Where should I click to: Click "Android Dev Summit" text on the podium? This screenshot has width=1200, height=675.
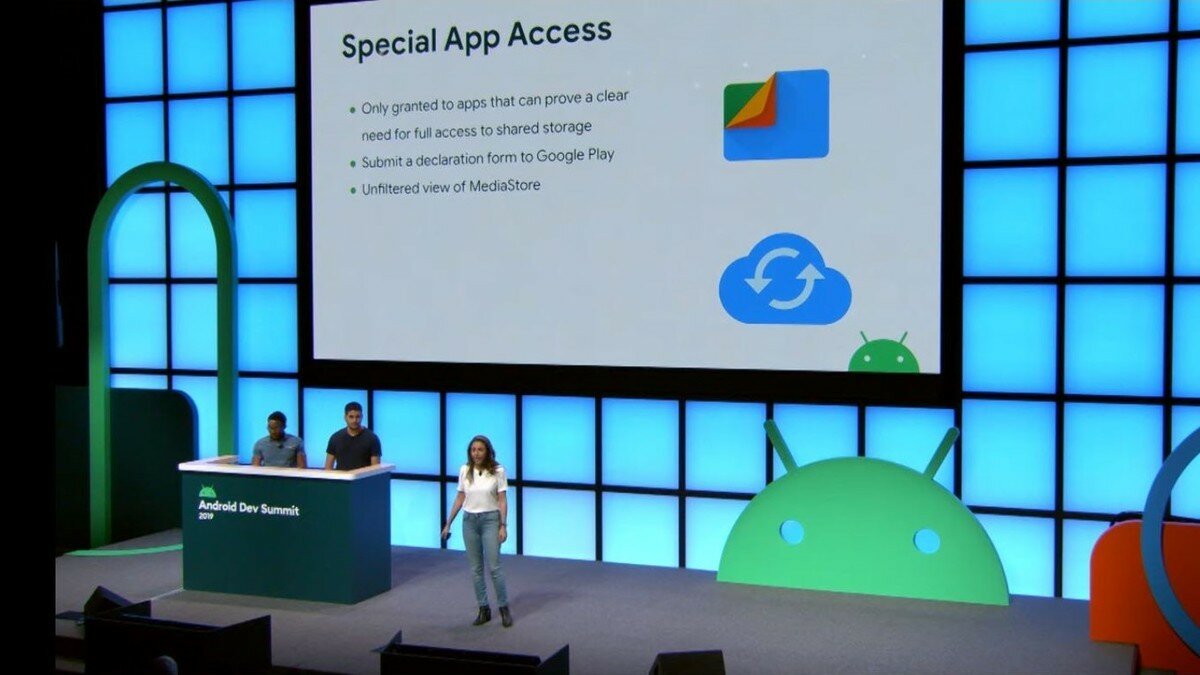point(248,508)
